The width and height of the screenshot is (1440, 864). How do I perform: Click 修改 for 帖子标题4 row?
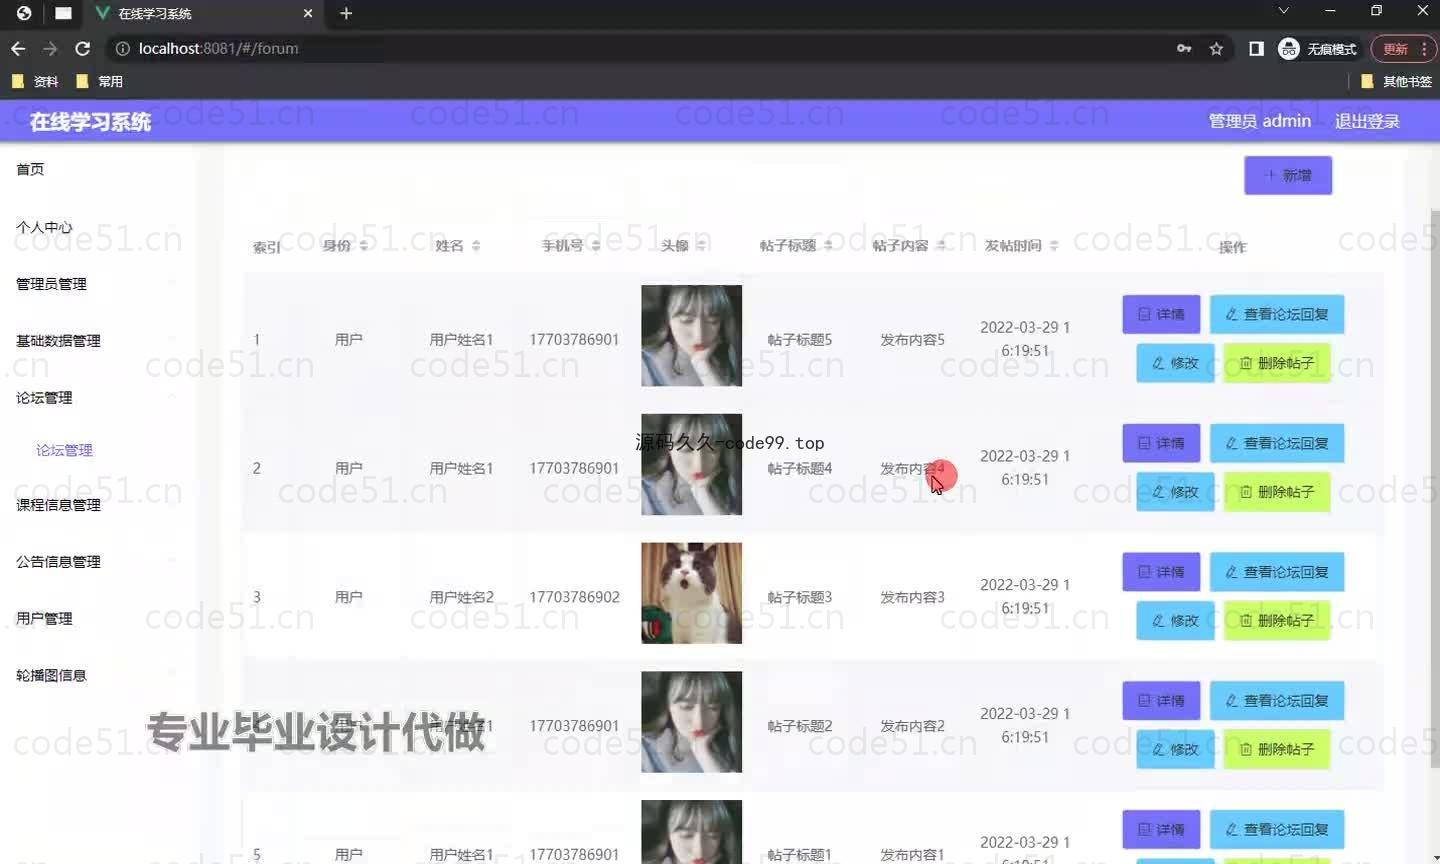1175,492
